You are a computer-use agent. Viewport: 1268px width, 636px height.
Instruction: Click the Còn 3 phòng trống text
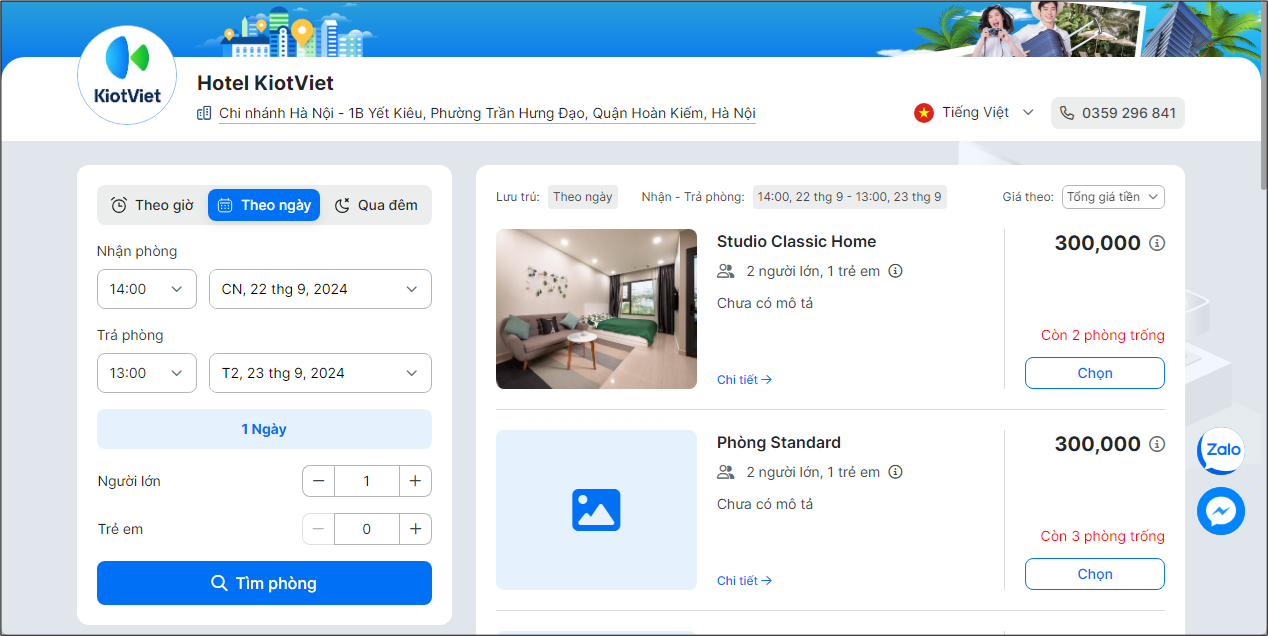1102,537
